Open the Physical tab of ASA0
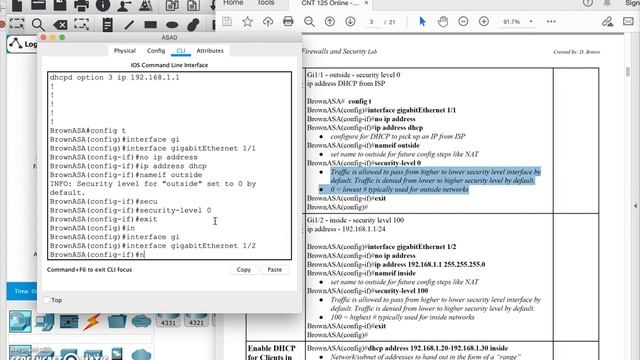The image size is (640, 360). click(124, 51)
